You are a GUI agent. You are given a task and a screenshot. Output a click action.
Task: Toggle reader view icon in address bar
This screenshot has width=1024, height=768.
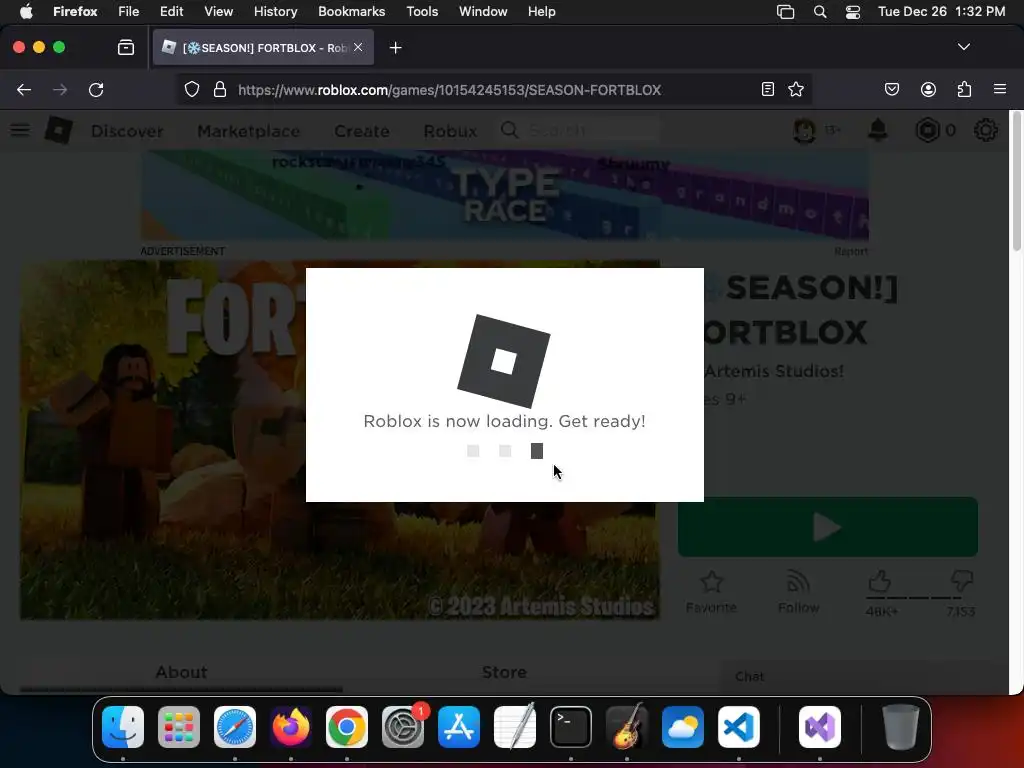768,89
